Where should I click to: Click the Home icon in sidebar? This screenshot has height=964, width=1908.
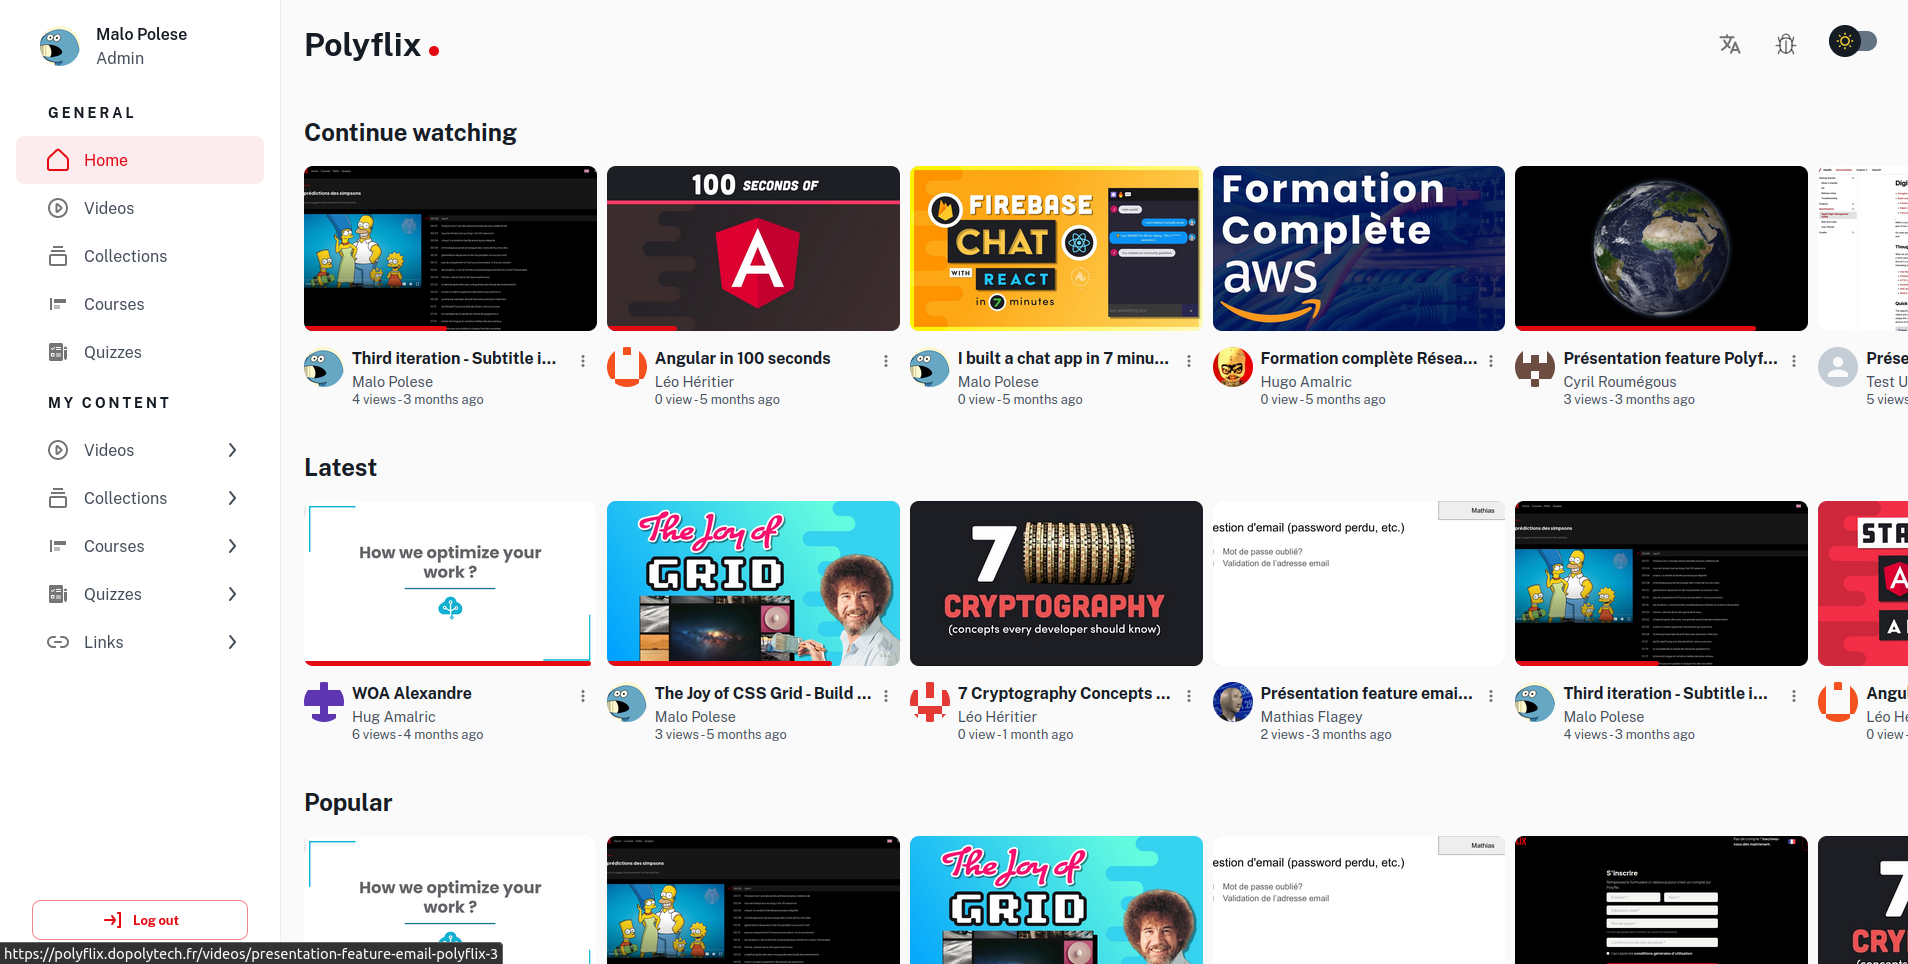click(x=58, y=160)
